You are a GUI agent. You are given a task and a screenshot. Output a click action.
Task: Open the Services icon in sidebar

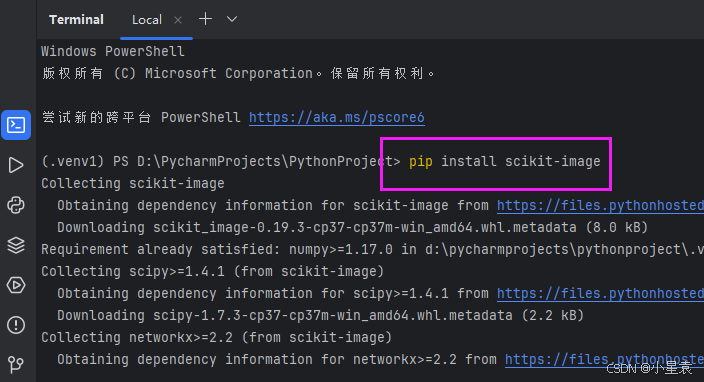tap(16, 285)
